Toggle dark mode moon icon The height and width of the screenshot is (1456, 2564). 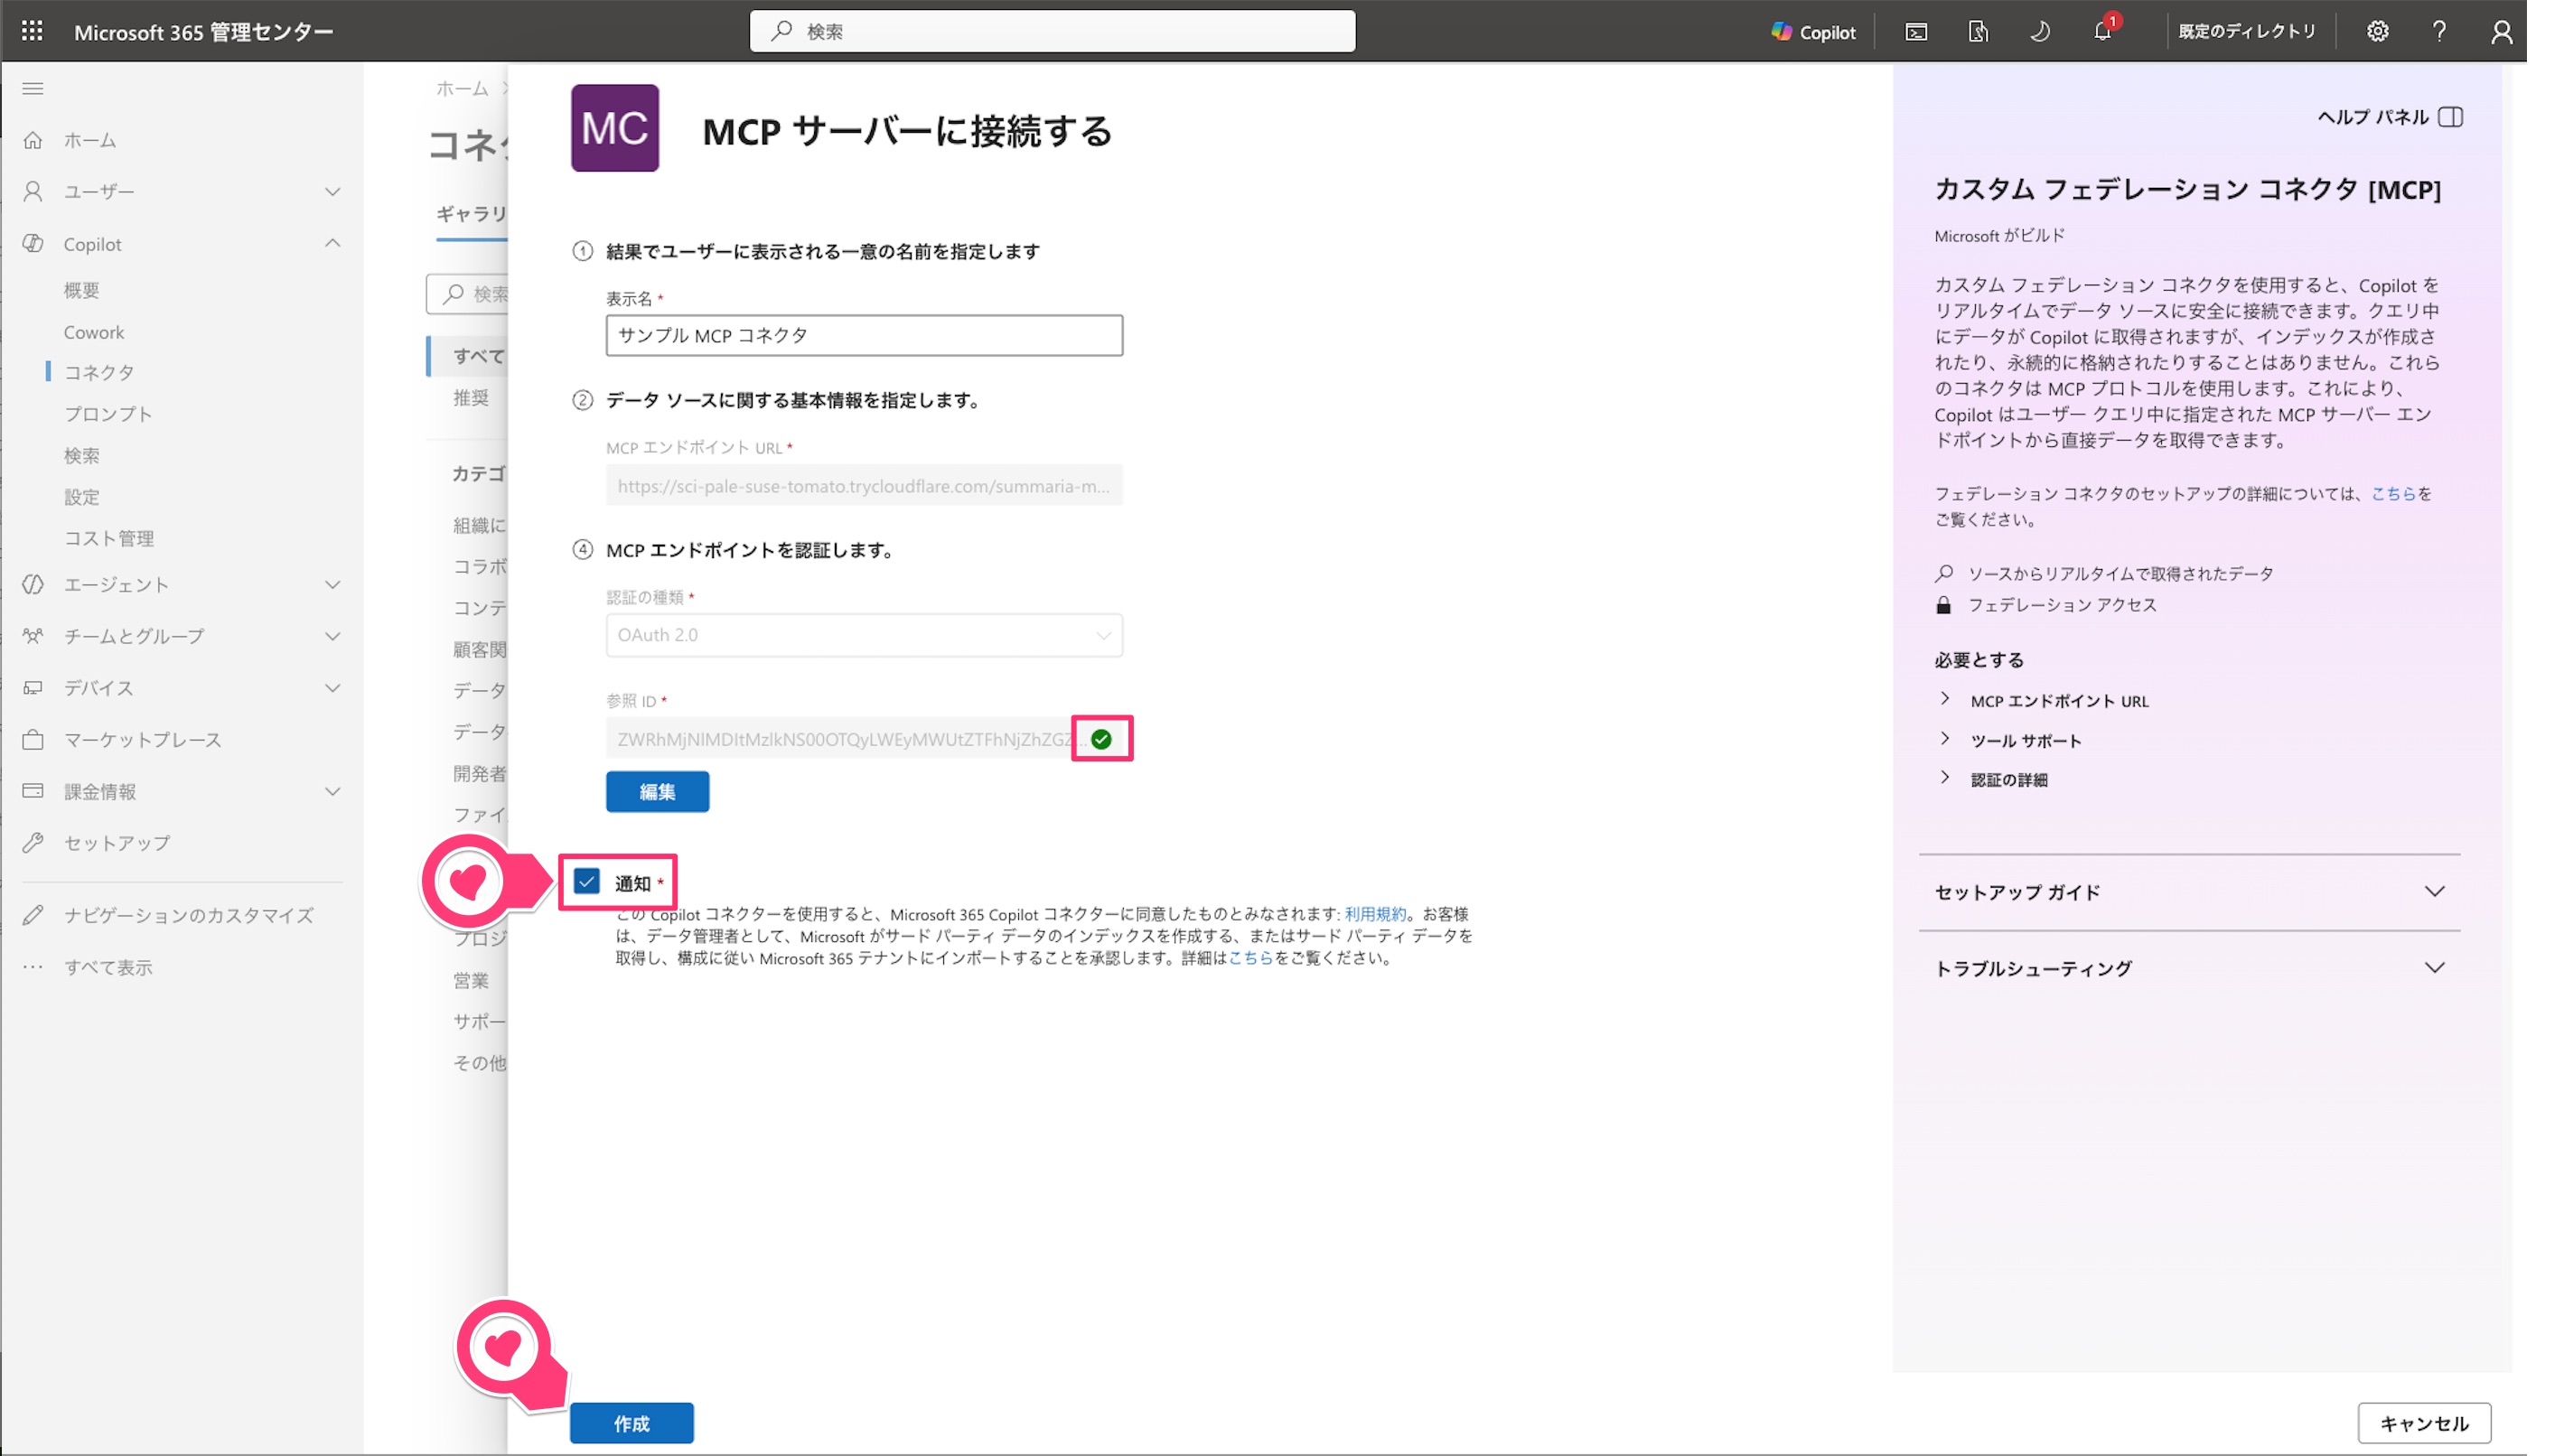click(2039, 31)
